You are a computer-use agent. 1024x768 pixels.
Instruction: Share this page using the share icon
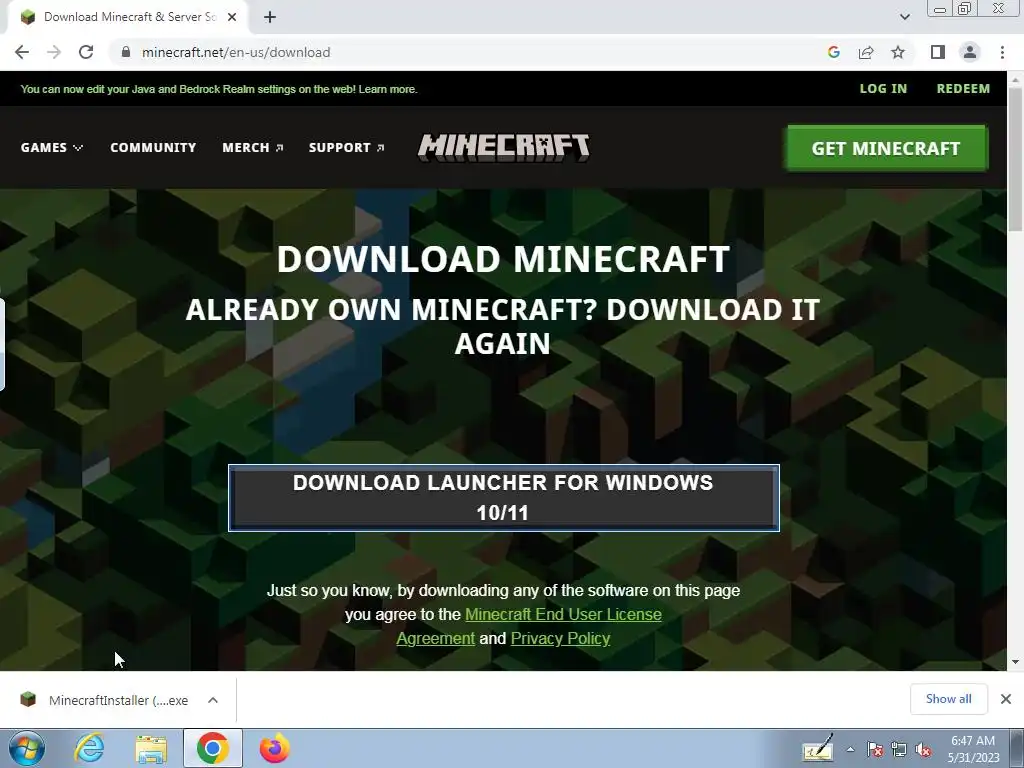point(866,52)
